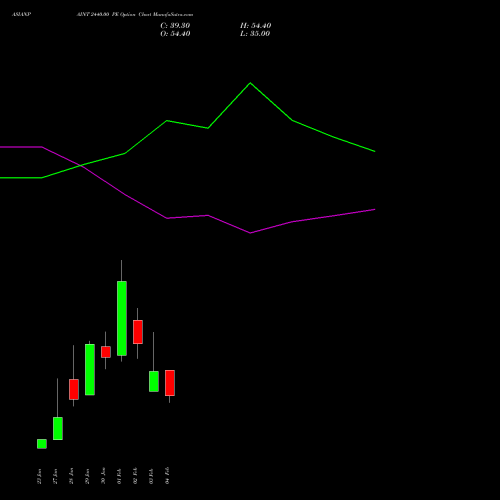
Task: Select the ASIANP symbol text in header
Action: pyautogui.click(x=22, y=15)
